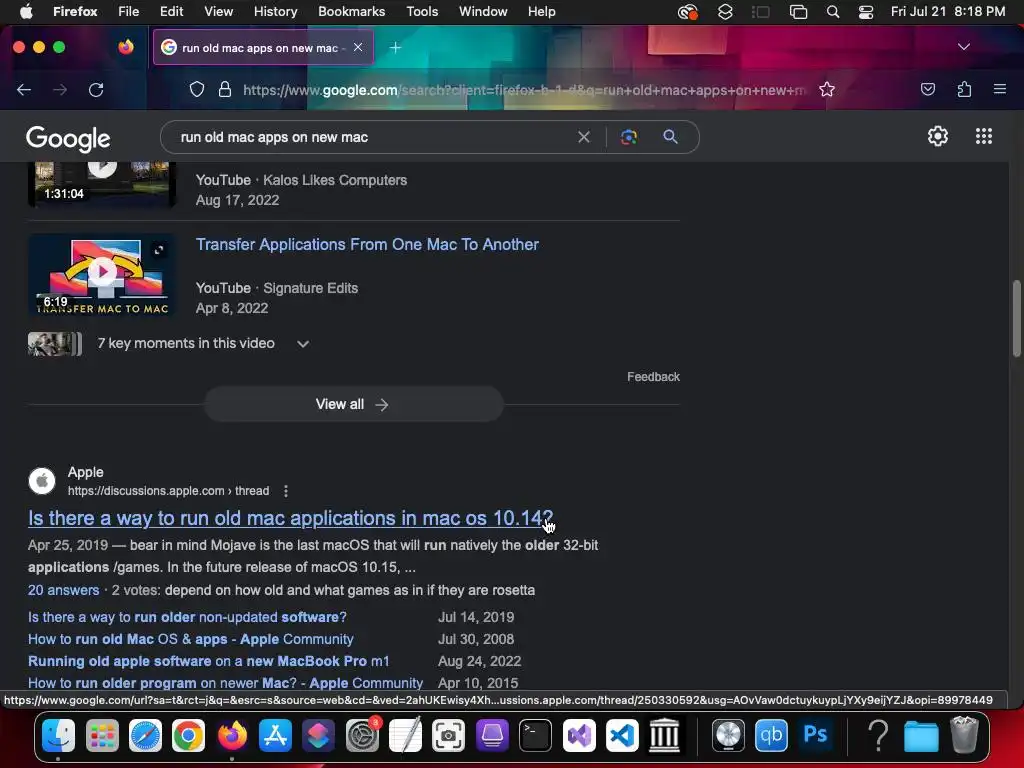Open the History menu
1024x768 pixels.
275,12
